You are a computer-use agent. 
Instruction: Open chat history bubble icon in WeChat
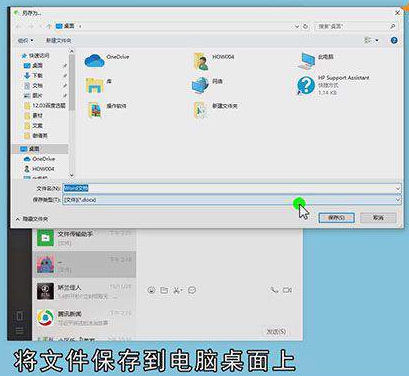[192, 290]
